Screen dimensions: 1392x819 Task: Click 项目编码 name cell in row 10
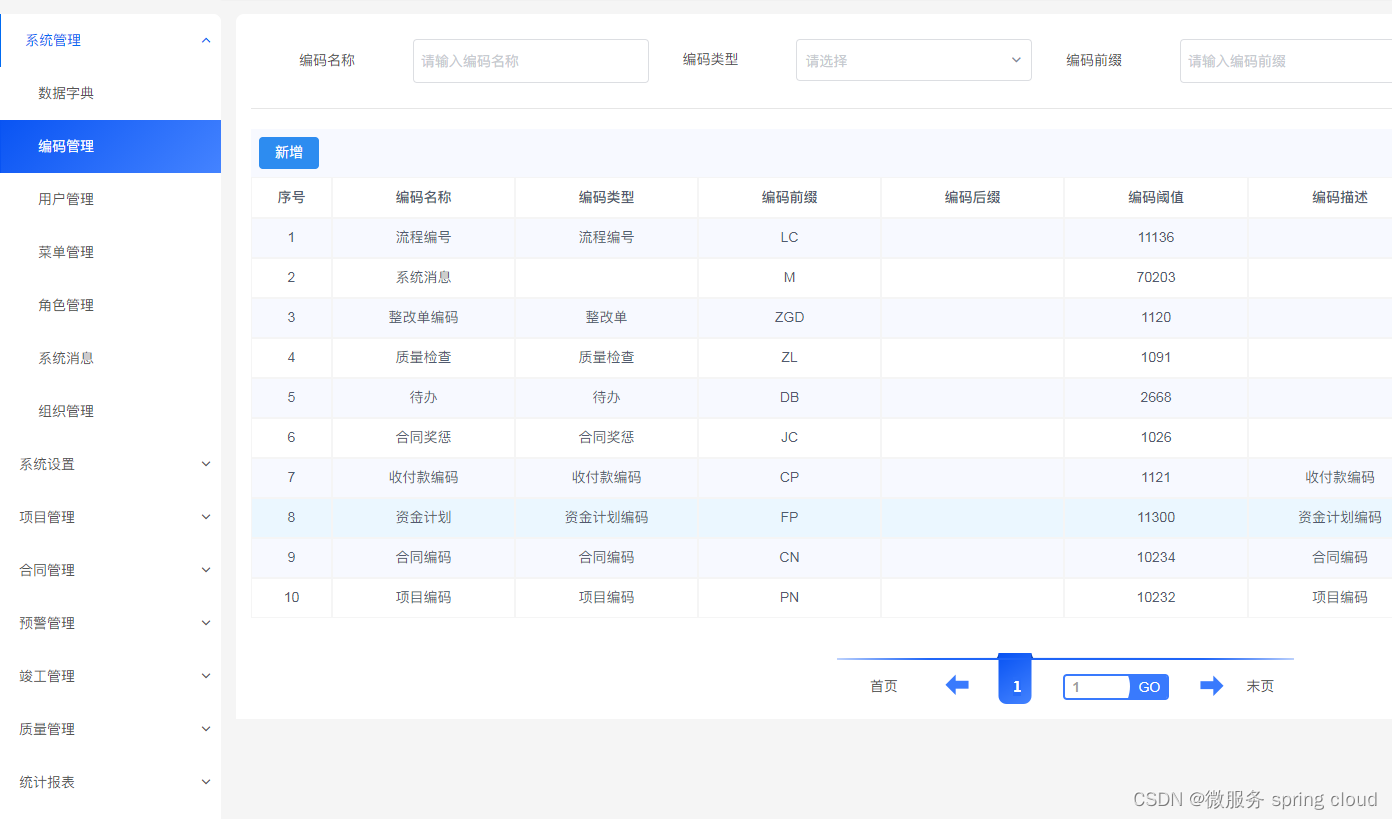coord(423,598)
